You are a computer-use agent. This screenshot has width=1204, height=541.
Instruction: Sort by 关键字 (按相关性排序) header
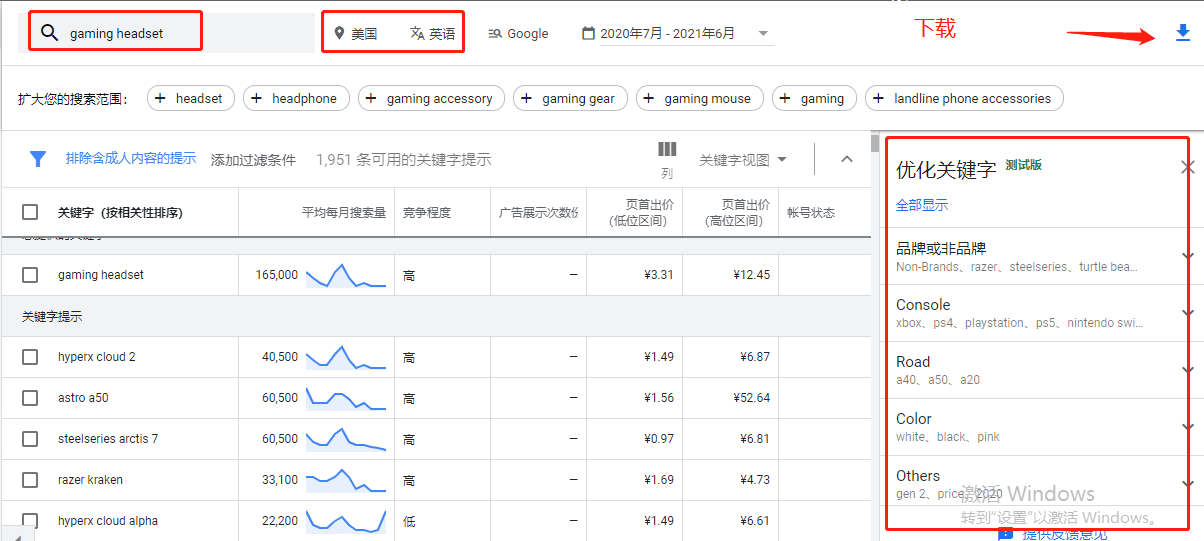coord(120,212)
